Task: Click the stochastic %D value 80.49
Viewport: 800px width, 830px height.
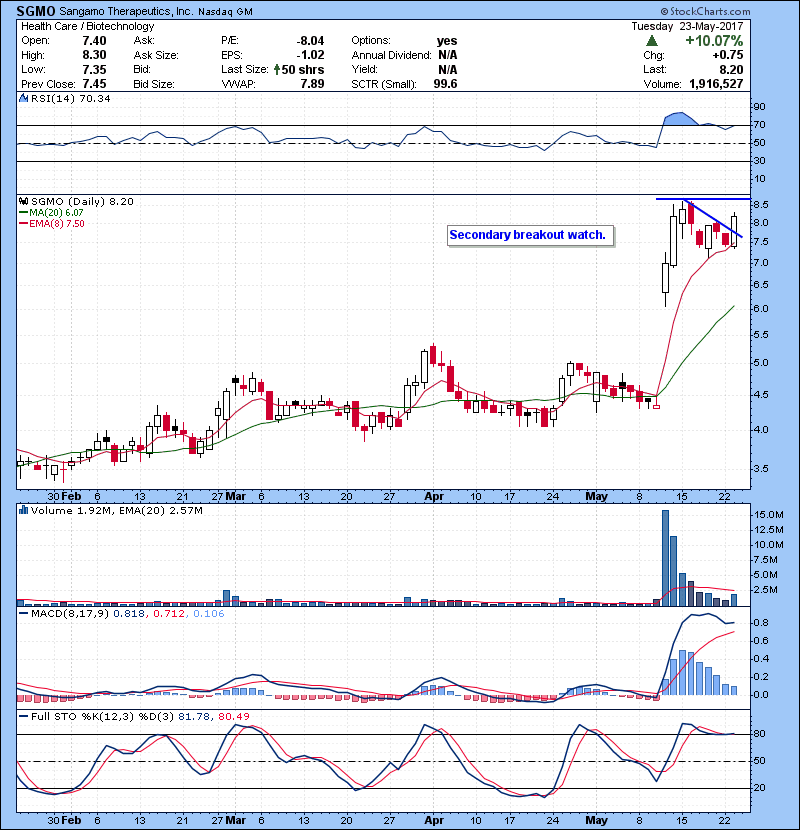Action: coord(233,716)
